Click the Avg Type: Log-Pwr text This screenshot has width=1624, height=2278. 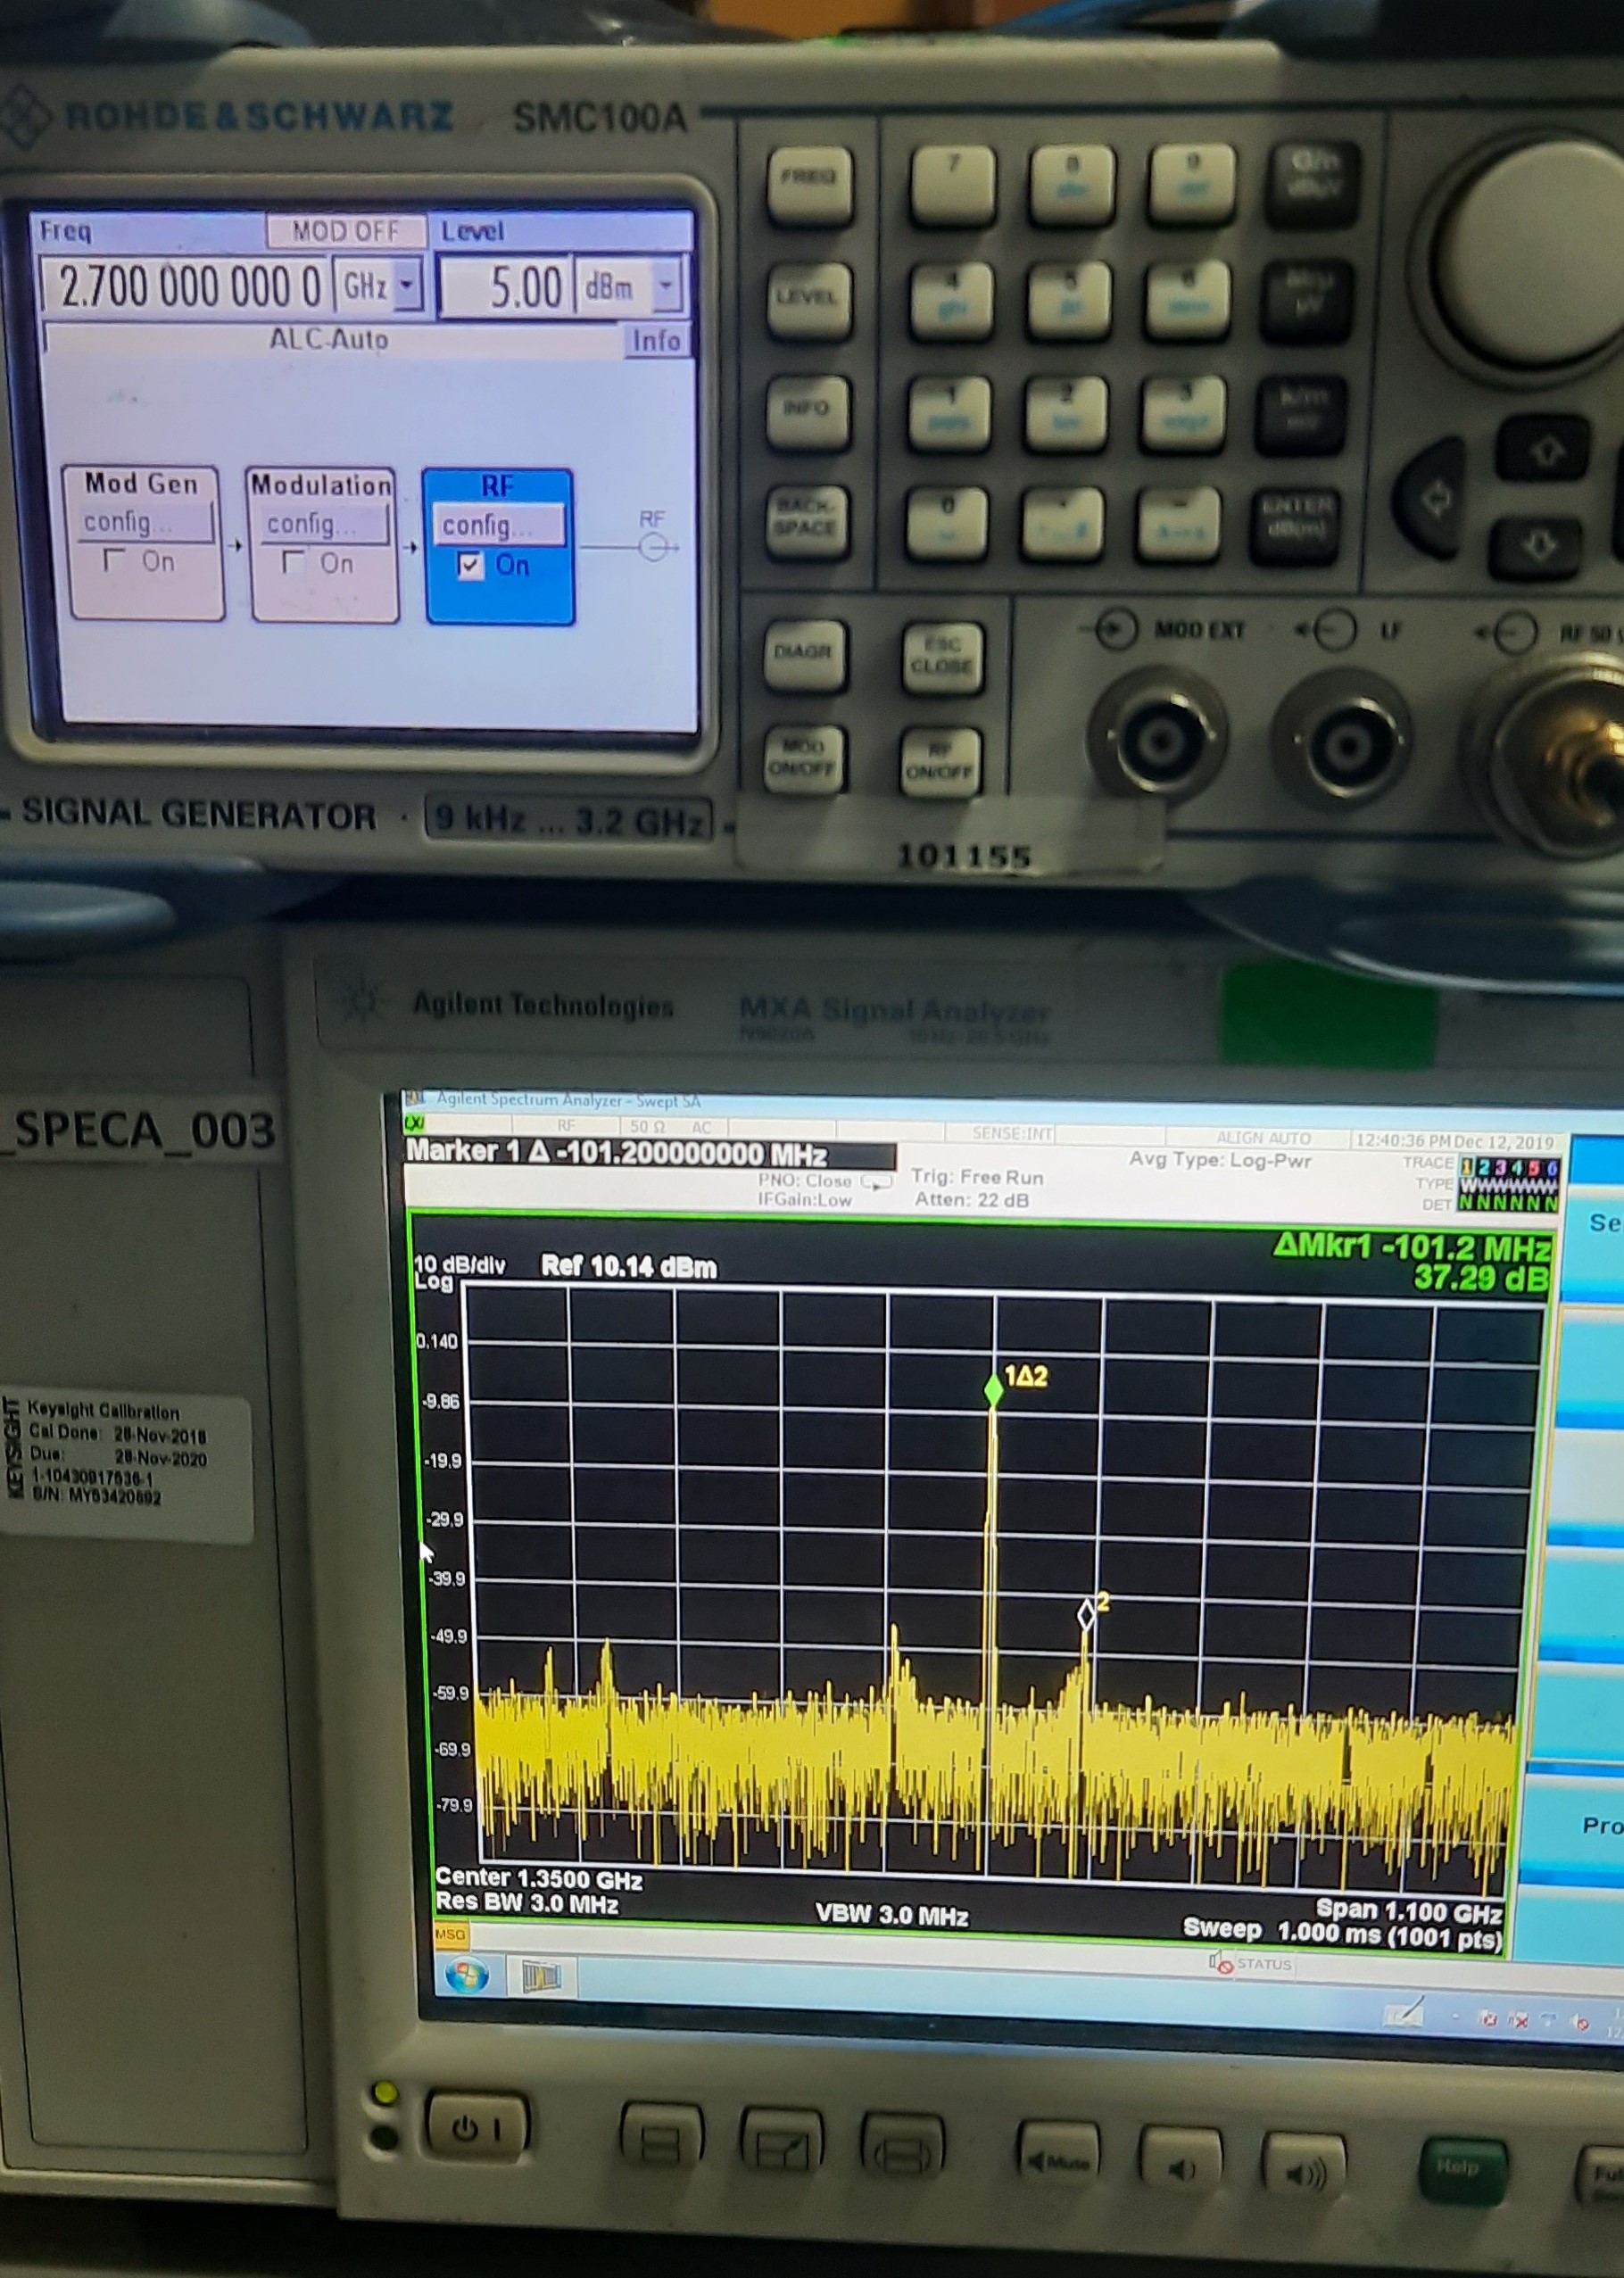pos(1219,1160)
